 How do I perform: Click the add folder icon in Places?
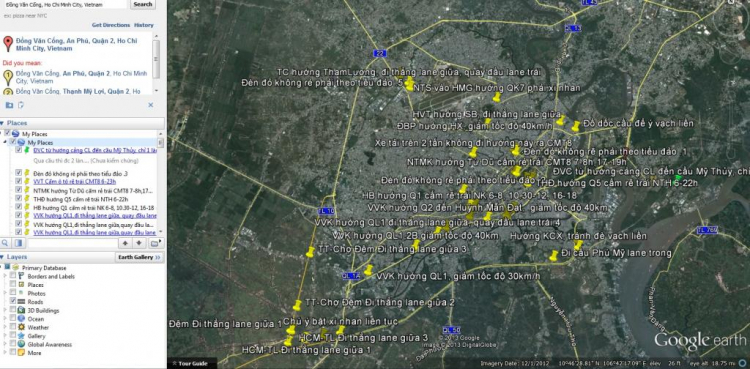point(154,243)
